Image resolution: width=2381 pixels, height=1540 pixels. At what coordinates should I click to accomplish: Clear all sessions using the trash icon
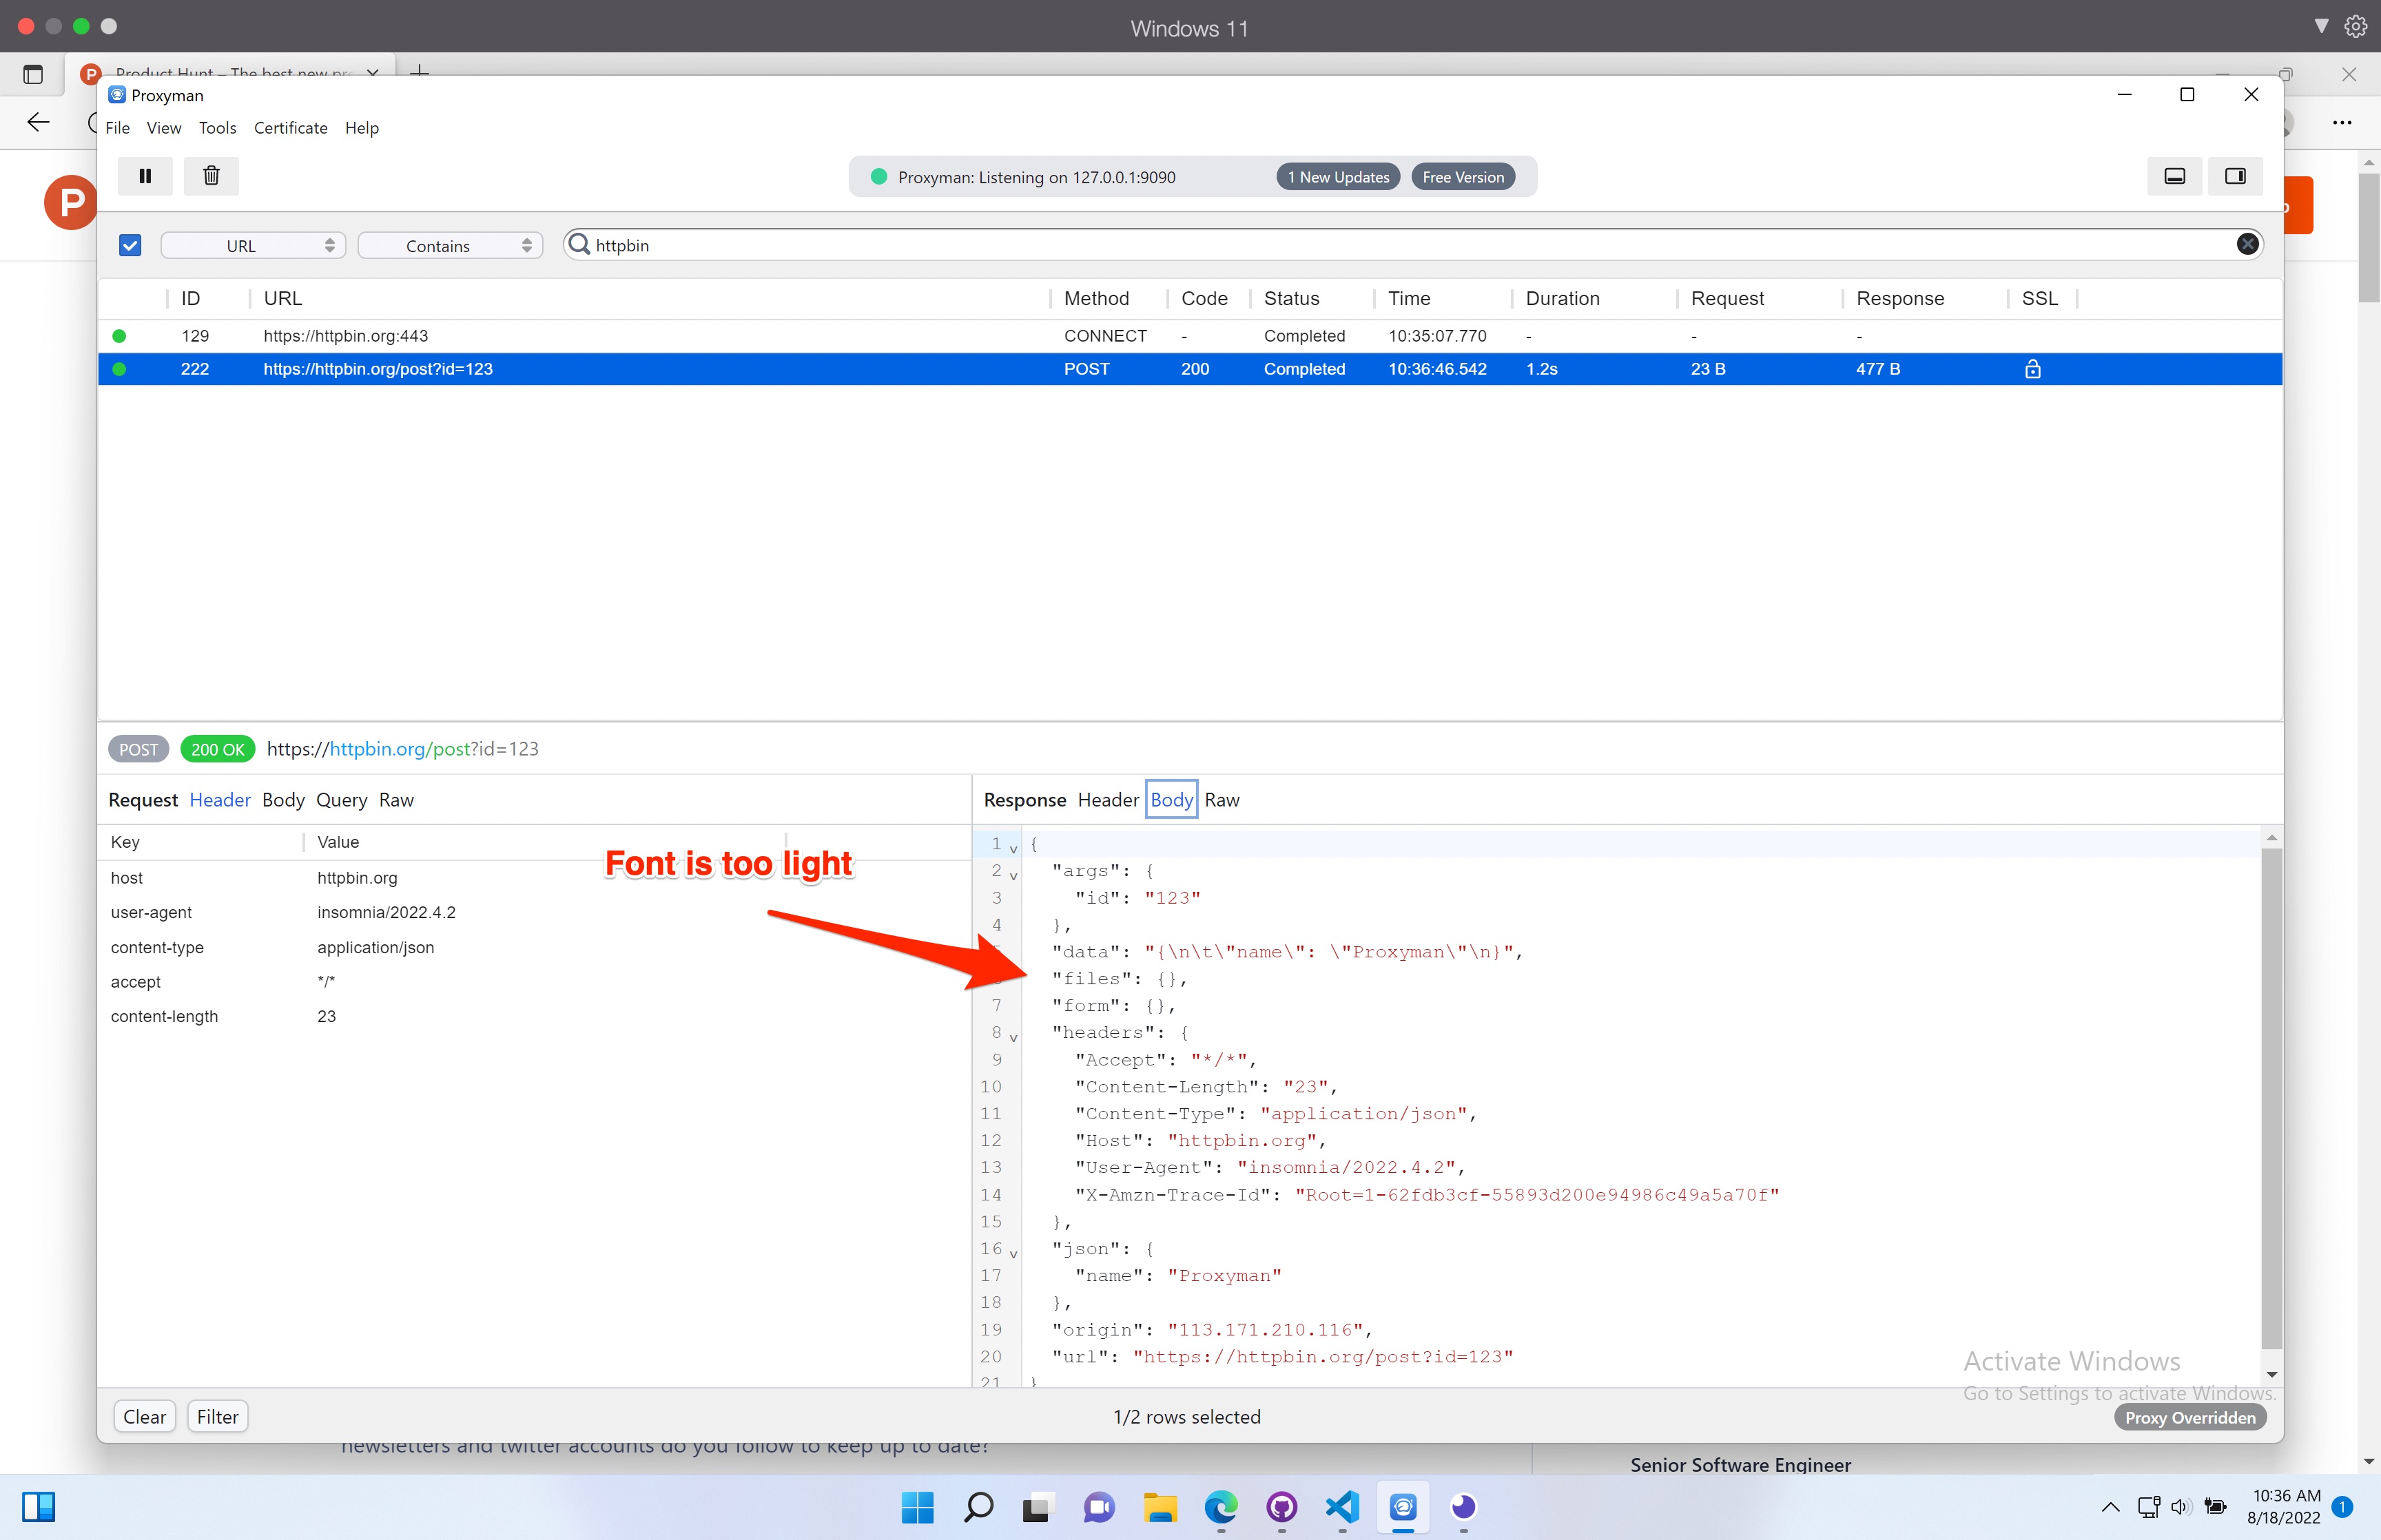[211, 175]
